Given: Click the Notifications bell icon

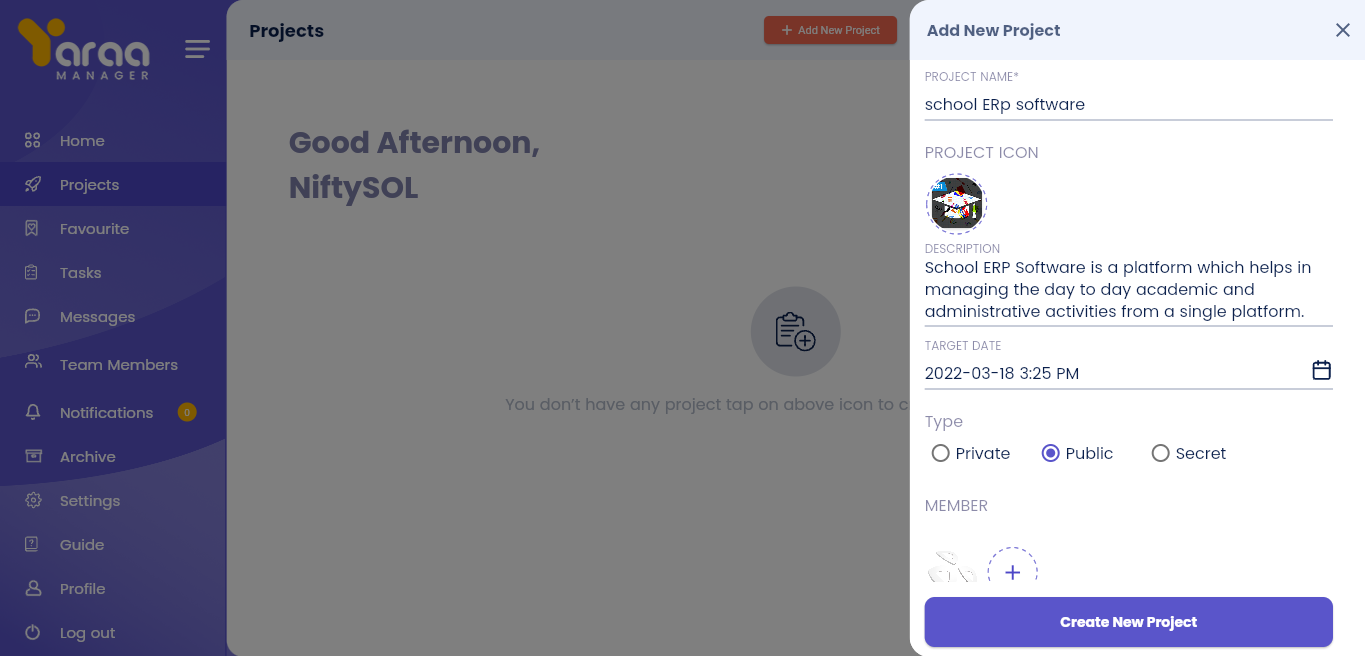Looking at the screenshot, I should [x=33, y=413].
